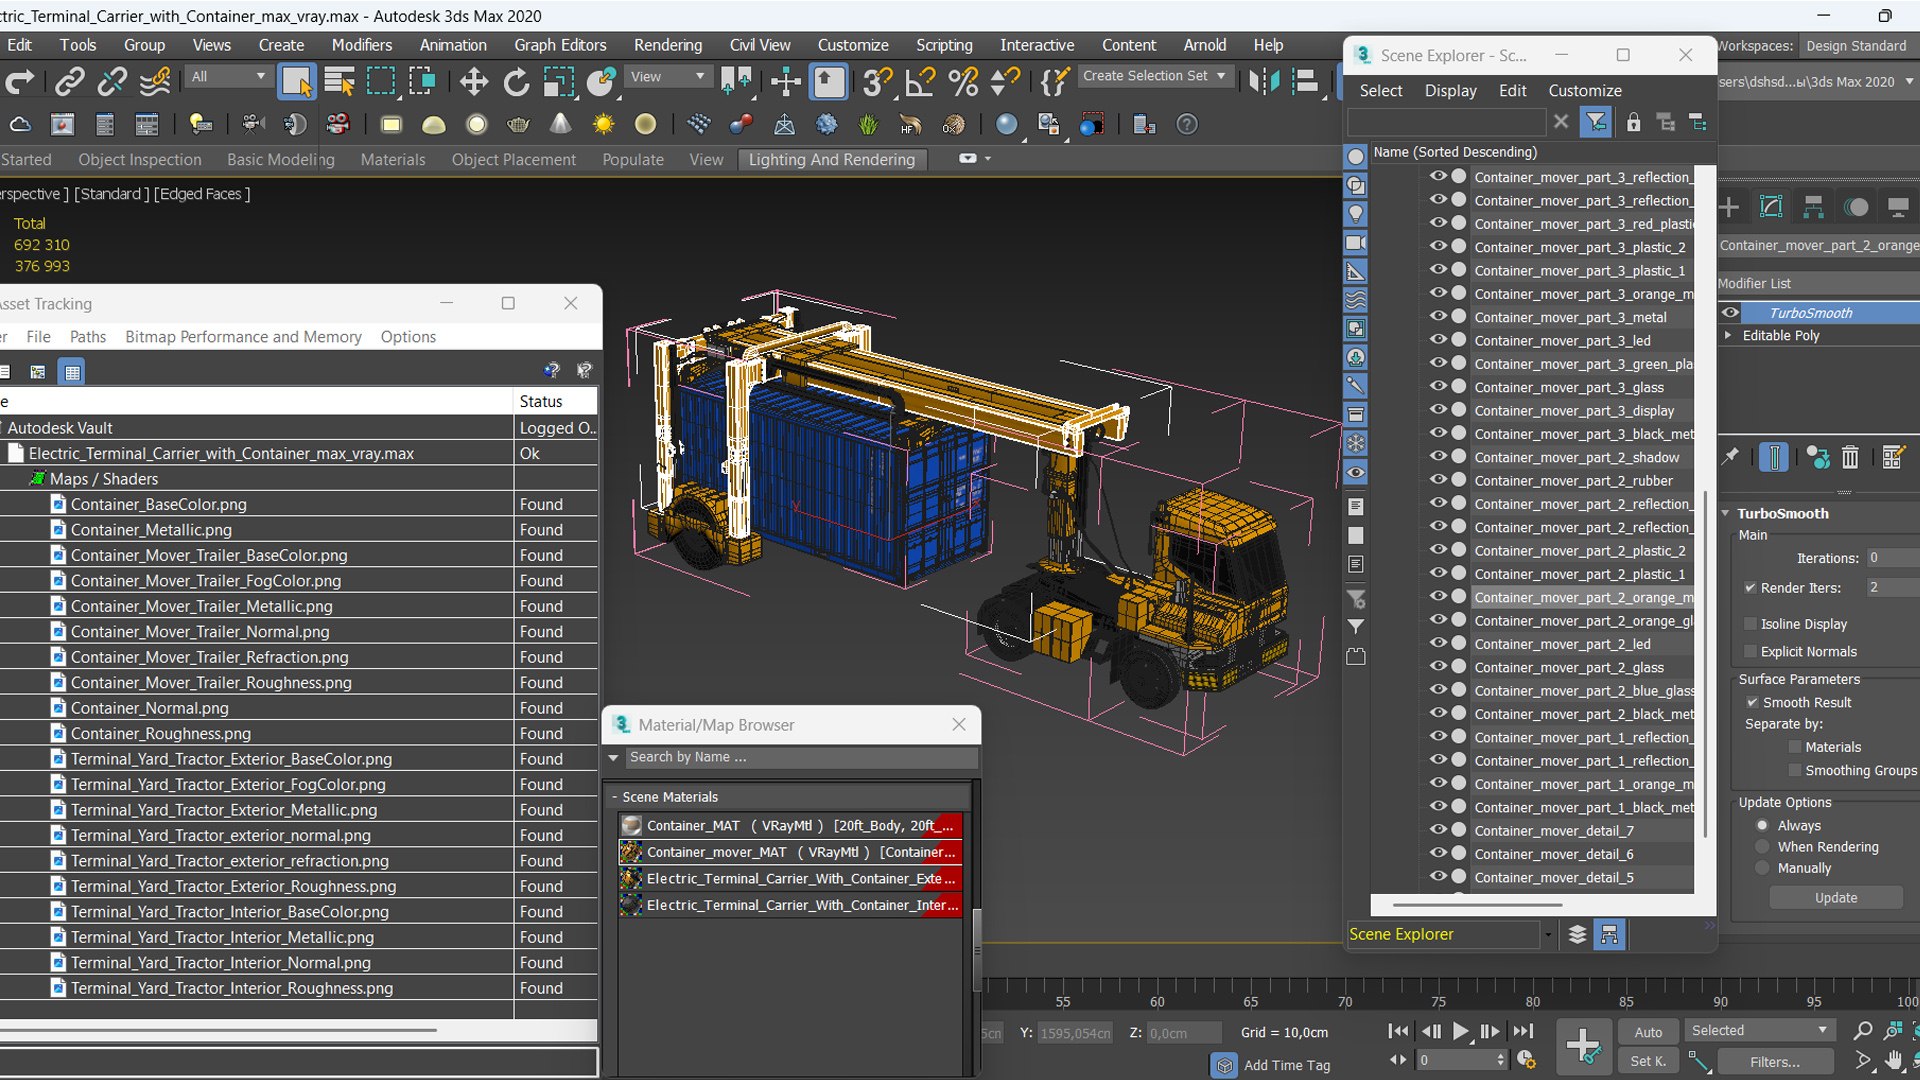Select Container_Normal.png row in Asset Tracking
The height and width of the screenshot is (1080, 1920).
pyautogui.click(x=298, y=708)
